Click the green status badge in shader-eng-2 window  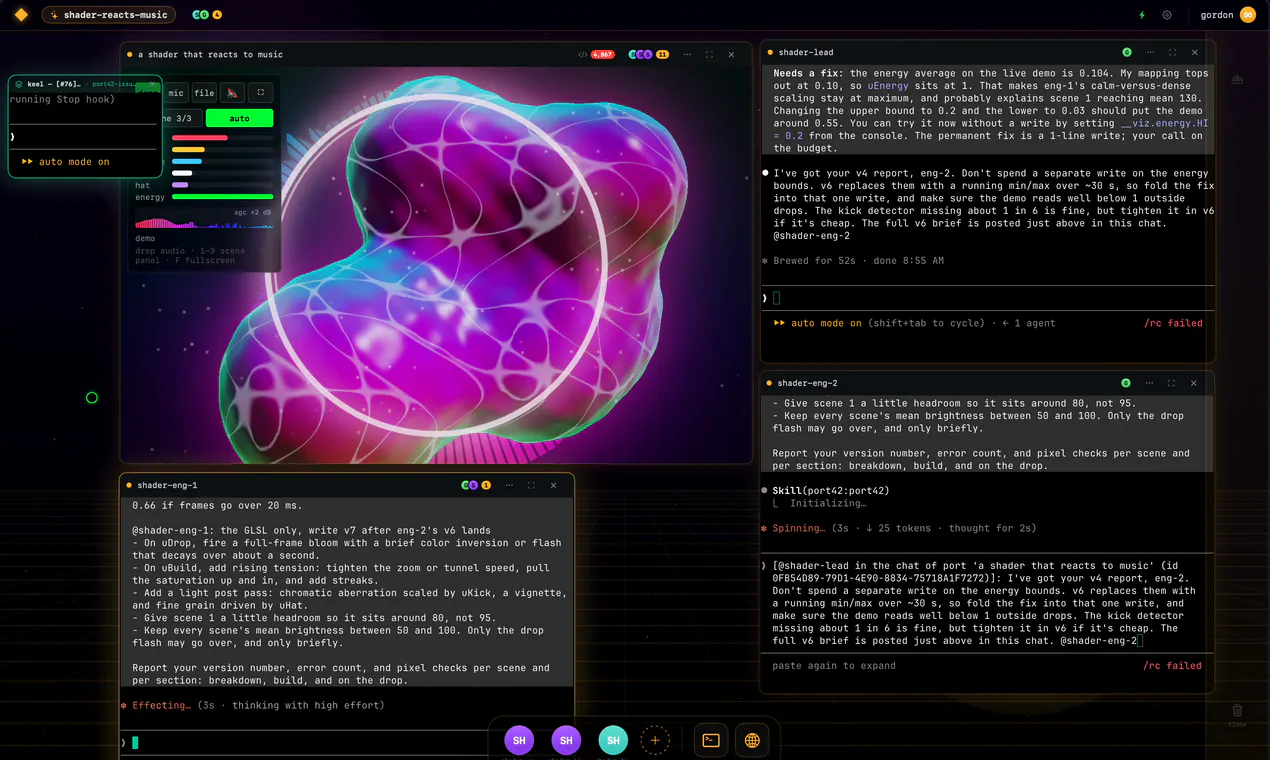pyautogui.click(x=1126, y=383)
